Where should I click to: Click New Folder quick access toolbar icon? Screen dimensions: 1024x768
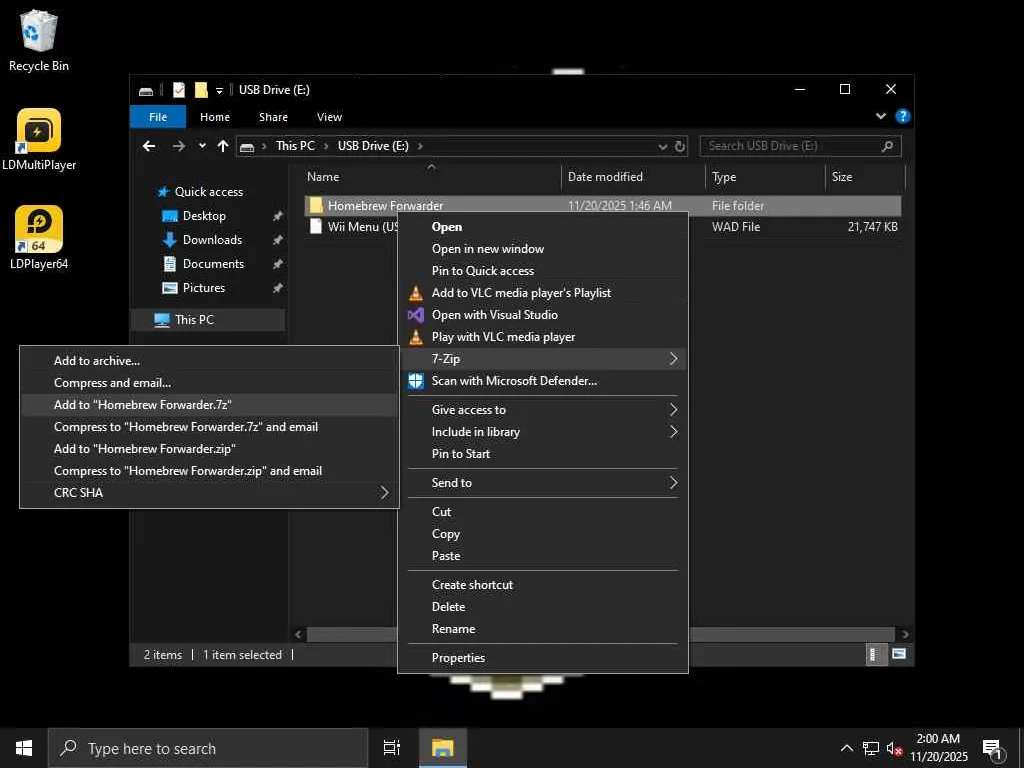click(x=201, y=89)
